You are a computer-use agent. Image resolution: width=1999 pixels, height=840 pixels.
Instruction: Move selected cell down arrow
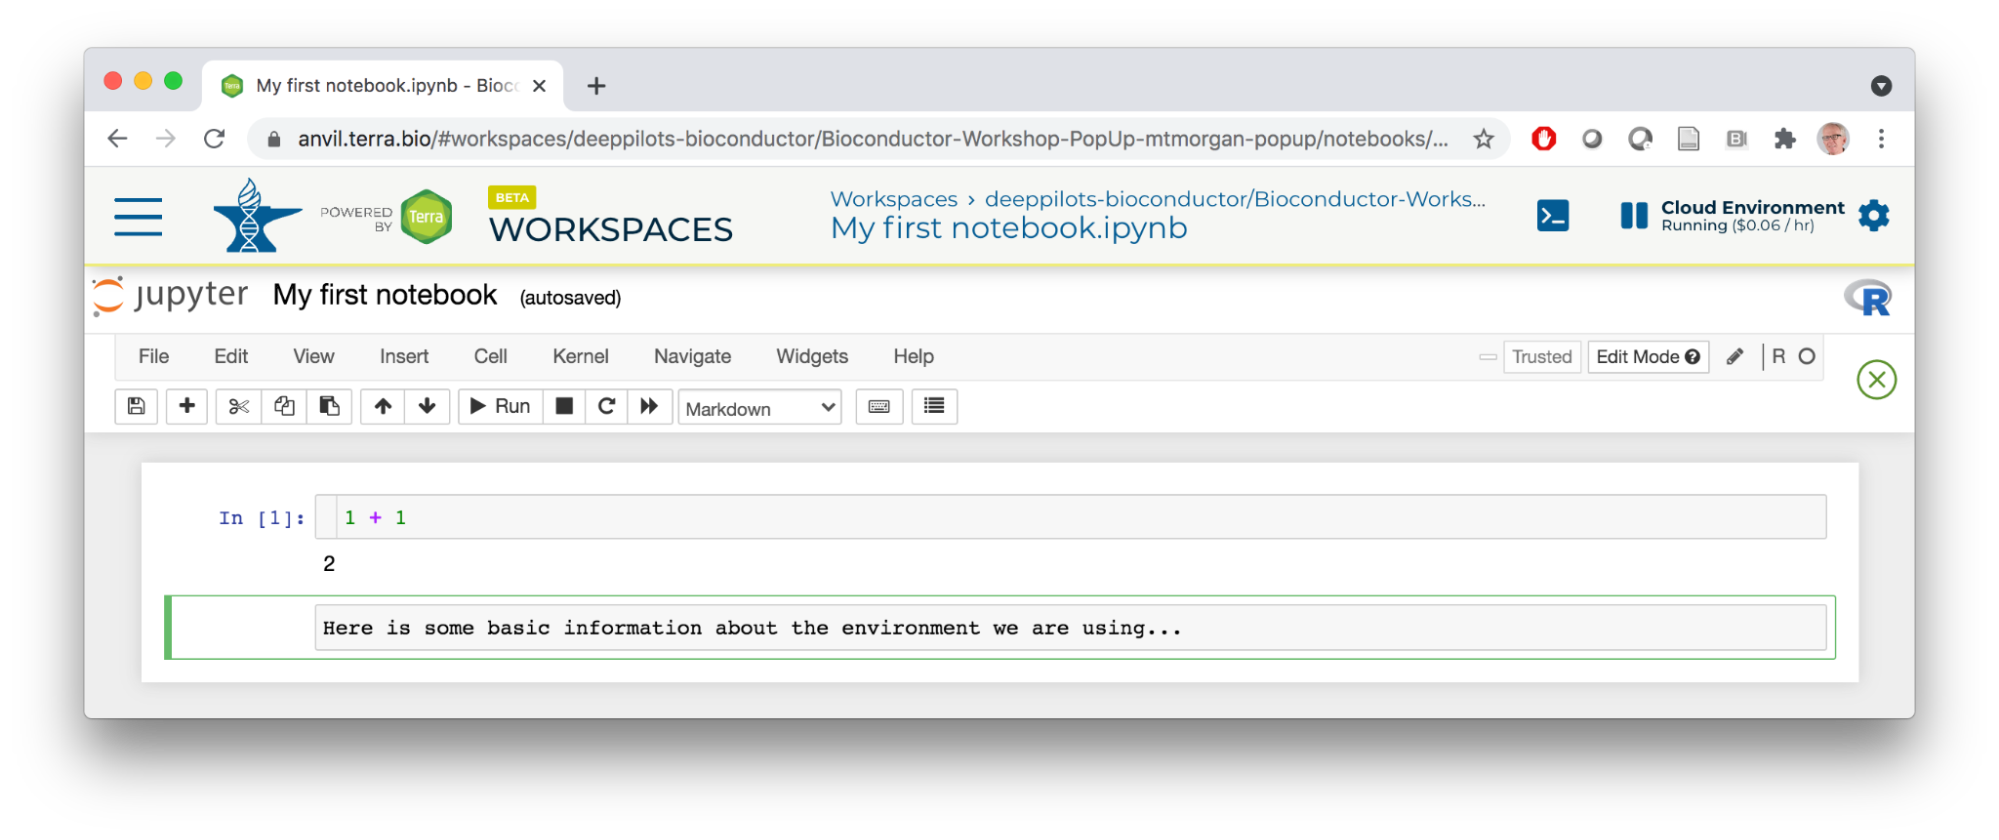pyautogui.click(x=427, y=406)
